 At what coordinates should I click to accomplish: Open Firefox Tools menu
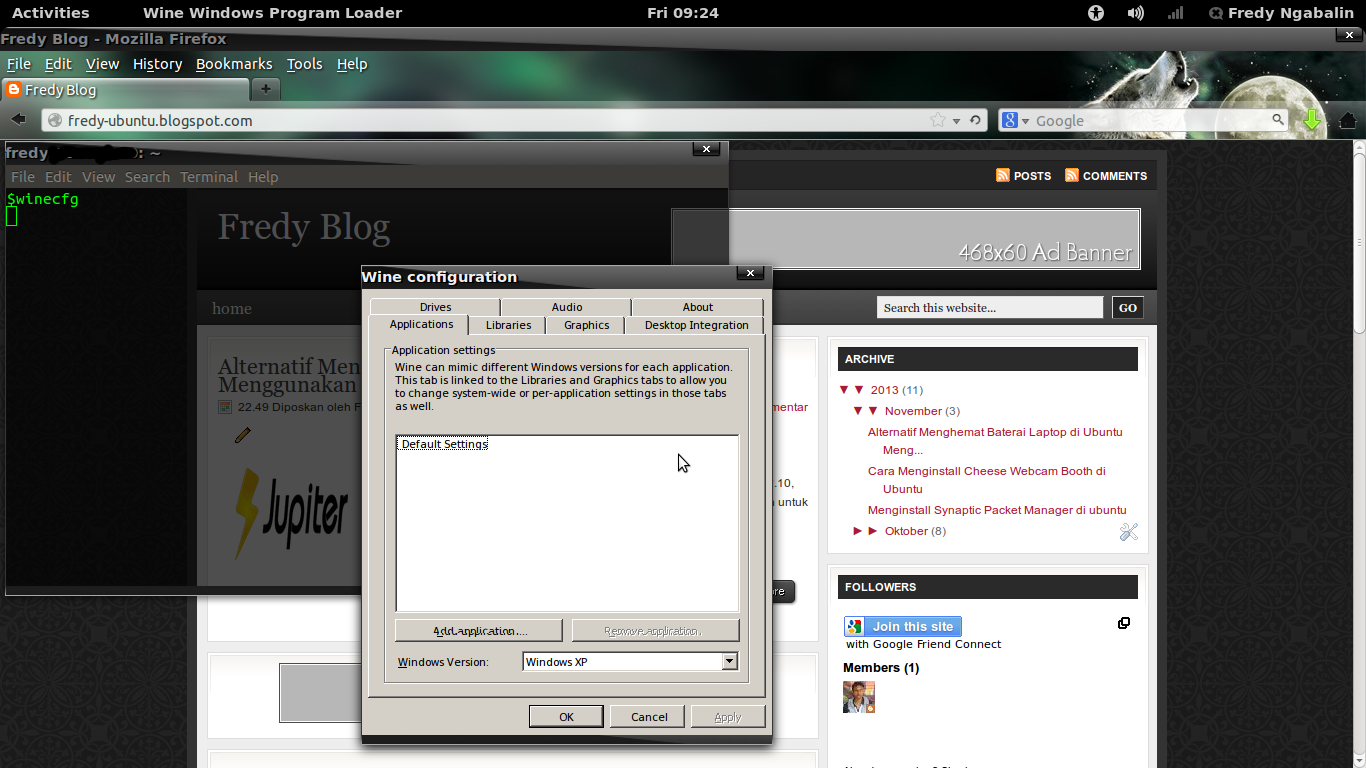click(305, 64)
